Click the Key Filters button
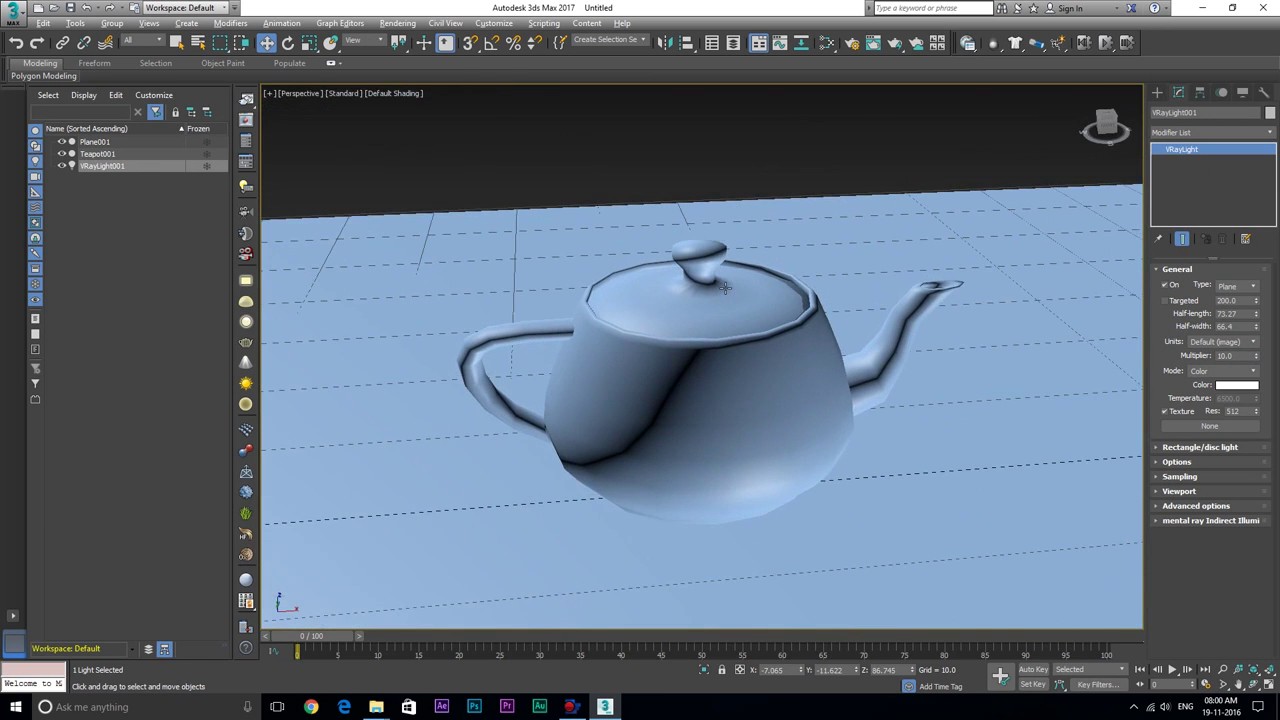 (x=1098, y=685)
